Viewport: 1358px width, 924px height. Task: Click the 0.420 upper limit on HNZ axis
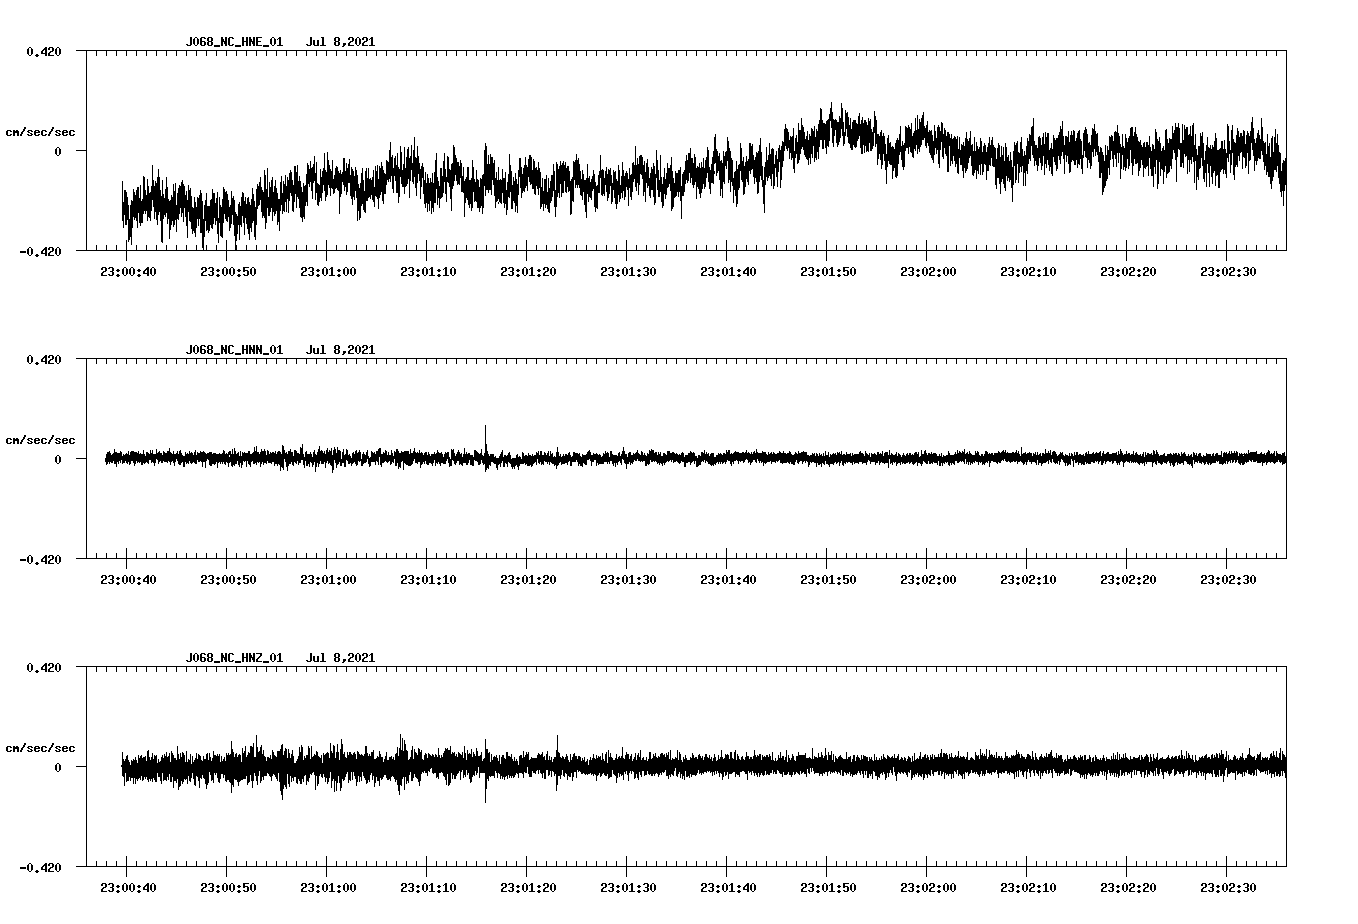click(44, 667)
